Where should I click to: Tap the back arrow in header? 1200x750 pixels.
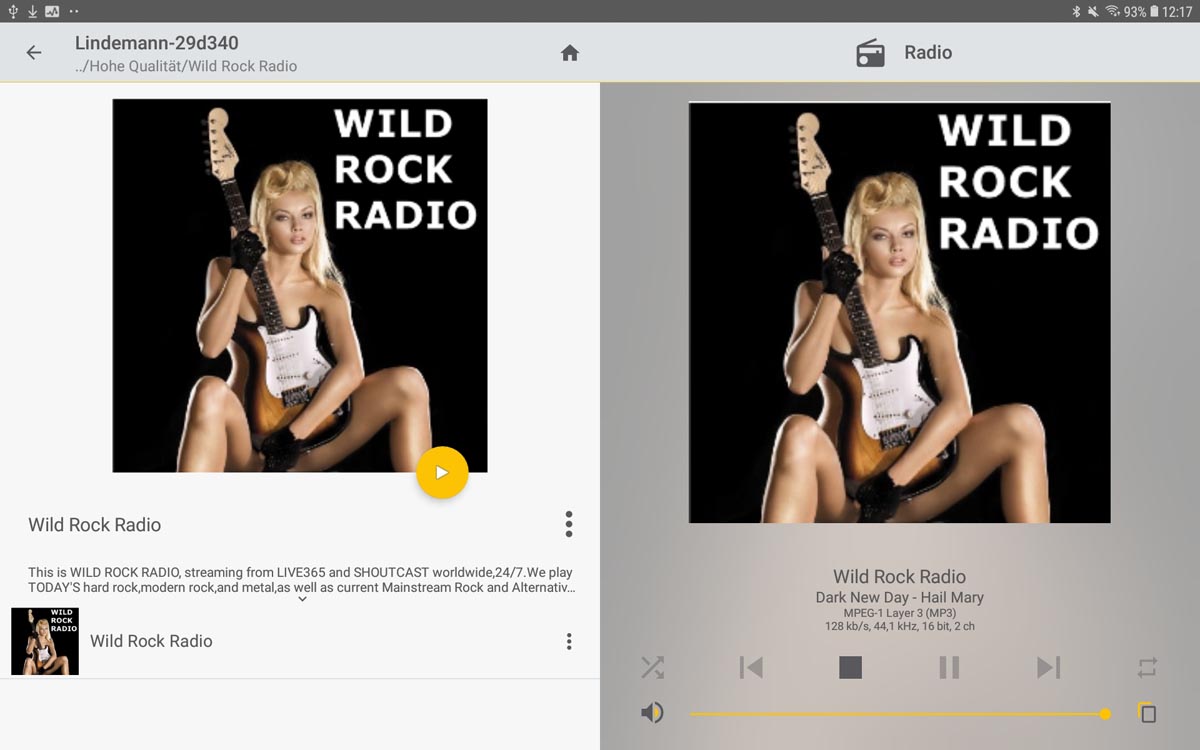point(34,53)
